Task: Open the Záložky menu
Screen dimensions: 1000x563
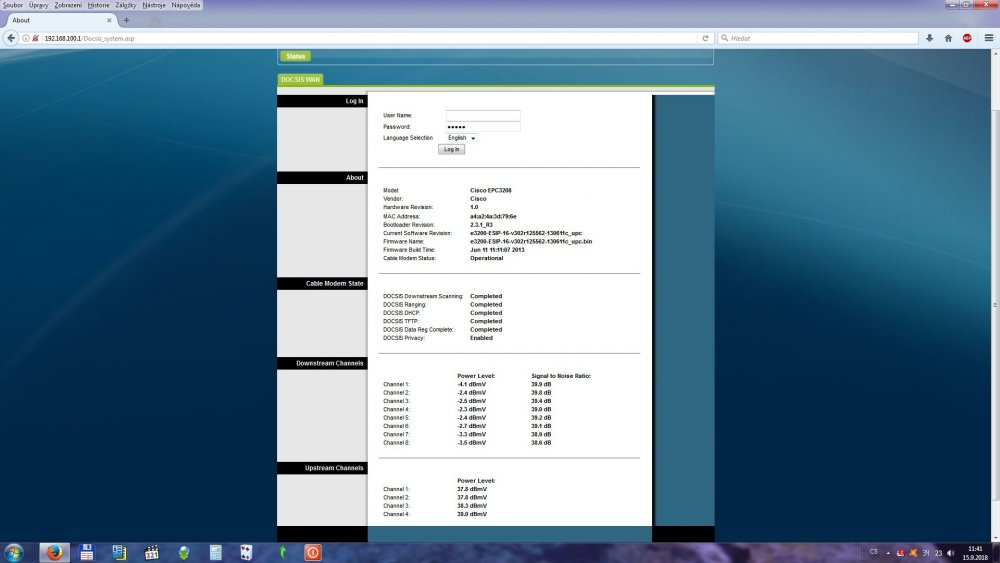Action: point(127,5)
